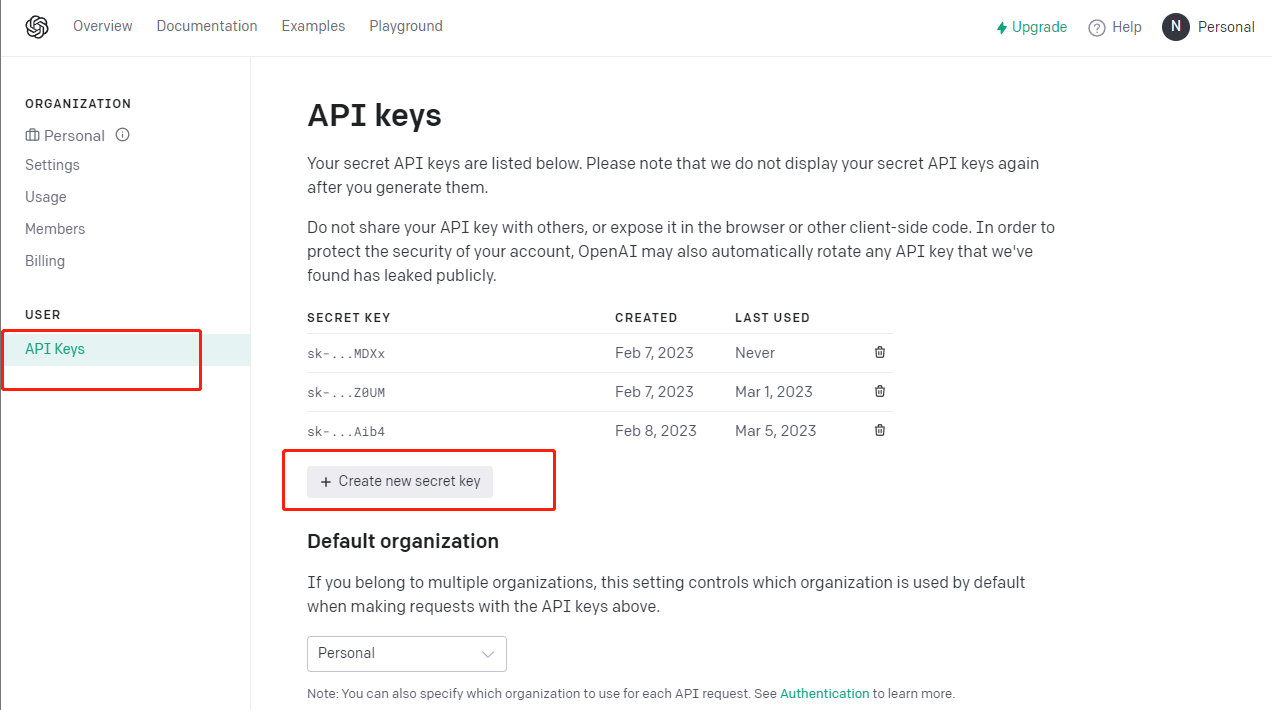This screenshot has width=1272, height=710.
Task: Open the N profile avatar
Action: 1175,27
